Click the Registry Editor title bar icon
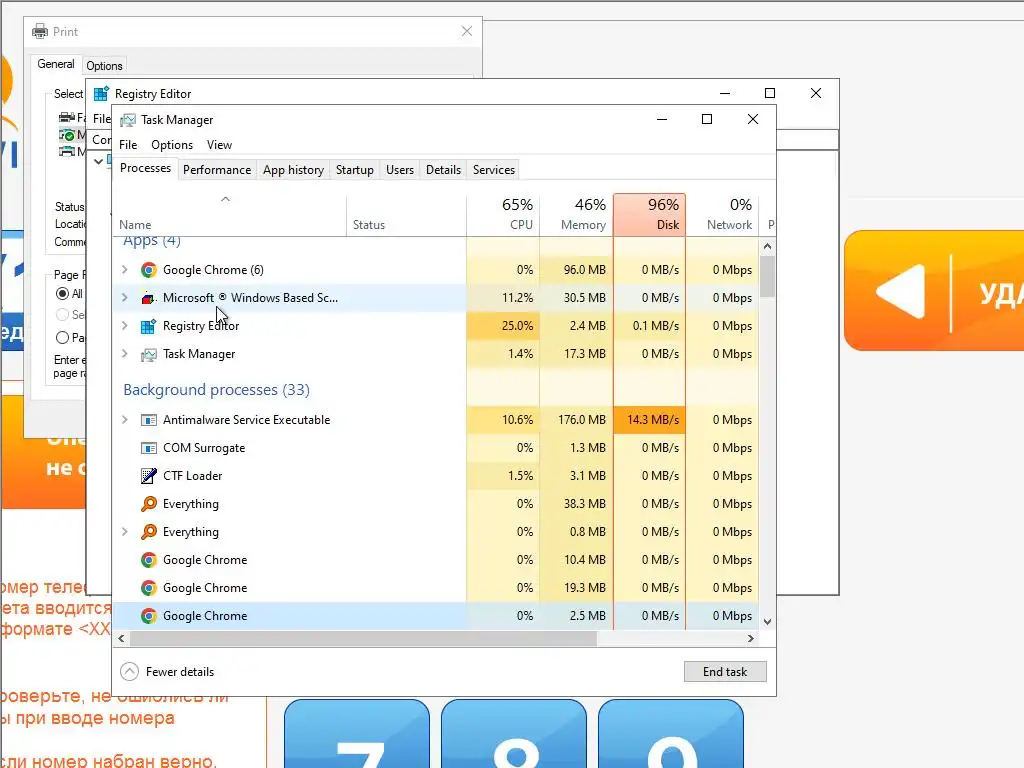 (101, 94)
